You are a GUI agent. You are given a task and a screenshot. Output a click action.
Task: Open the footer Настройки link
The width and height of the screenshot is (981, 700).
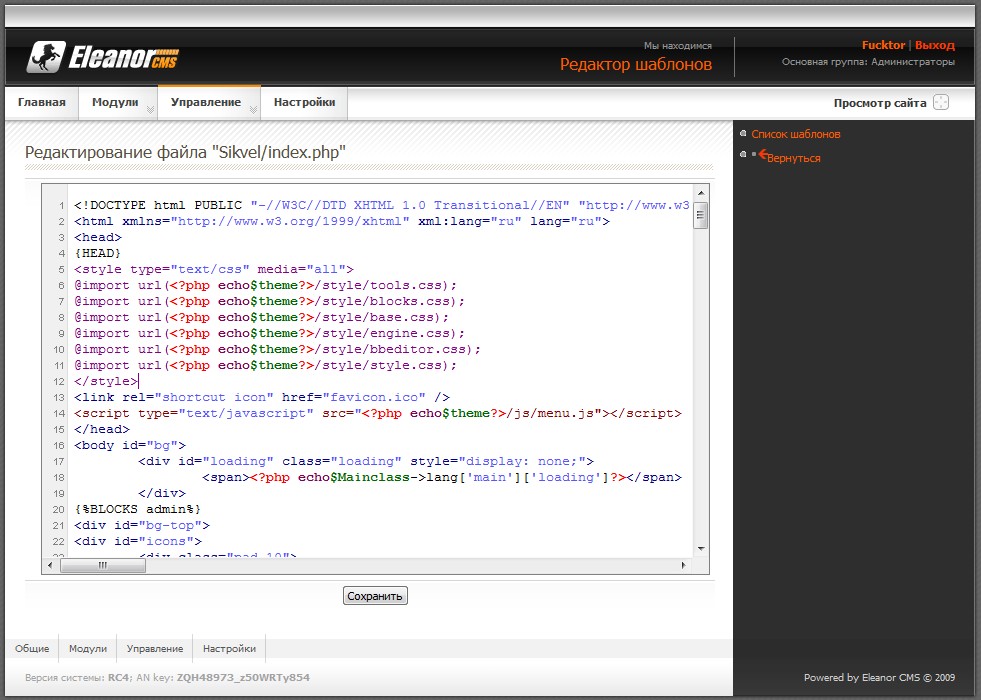click(229, 649)
